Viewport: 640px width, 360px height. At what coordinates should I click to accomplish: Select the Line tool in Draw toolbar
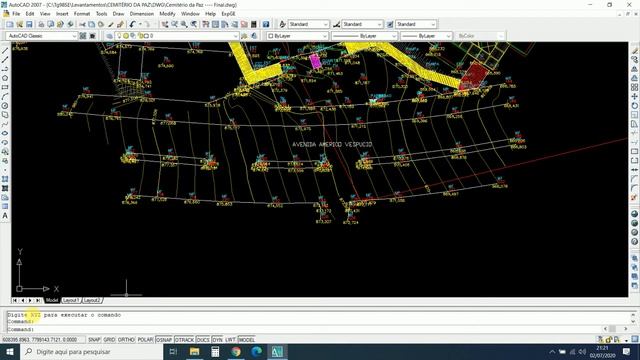[x=5, y=51]
